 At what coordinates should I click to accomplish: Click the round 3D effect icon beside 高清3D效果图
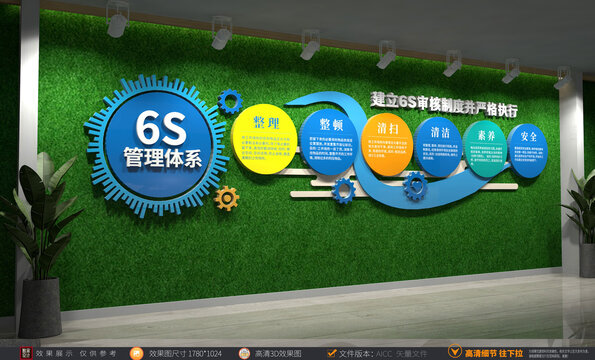coord(244,353)
